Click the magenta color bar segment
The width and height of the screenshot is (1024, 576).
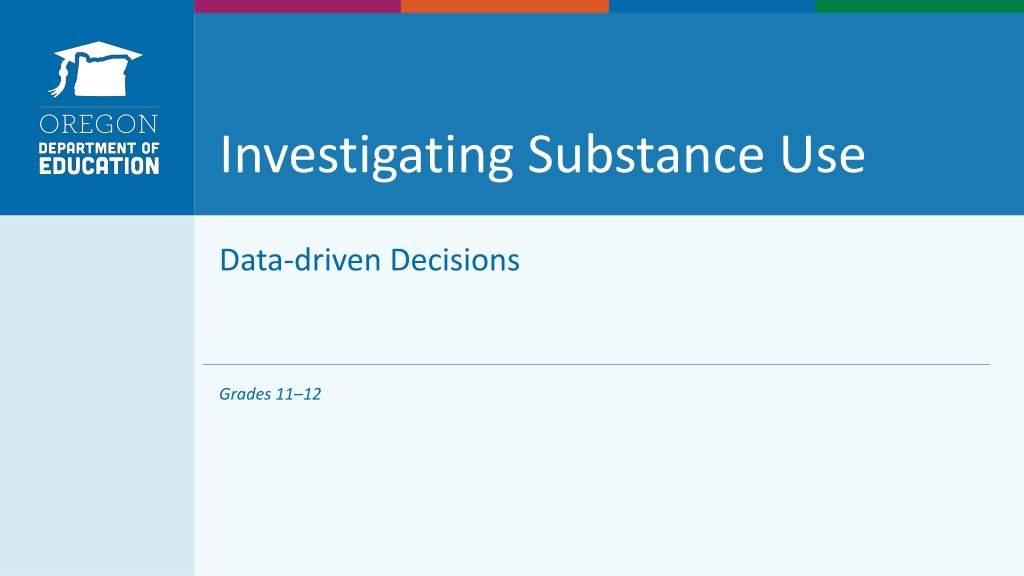(x=298, y=6)
